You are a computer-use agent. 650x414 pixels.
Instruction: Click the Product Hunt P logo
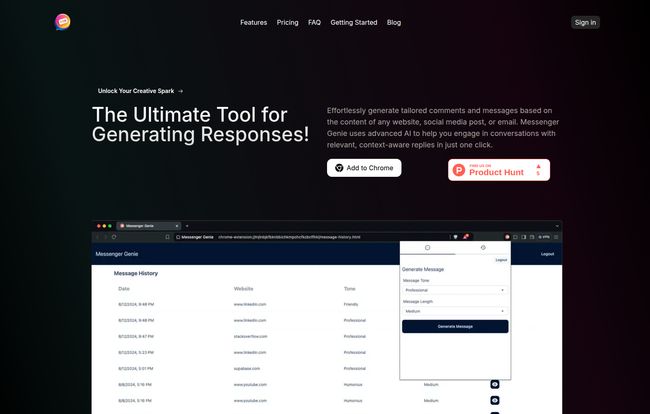pyautogui.click(x=459, y=170)
